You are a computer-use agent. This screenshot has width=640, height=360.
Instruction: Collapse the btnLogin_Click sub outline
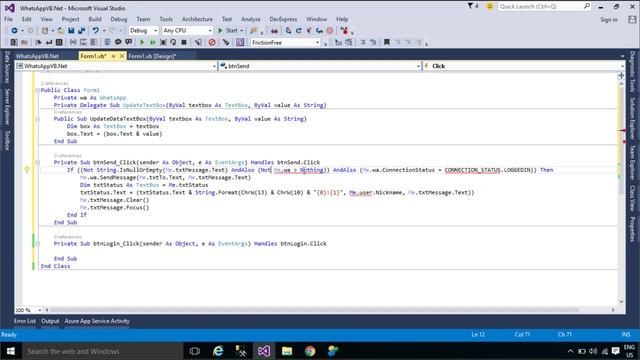[x=38, y=244]
